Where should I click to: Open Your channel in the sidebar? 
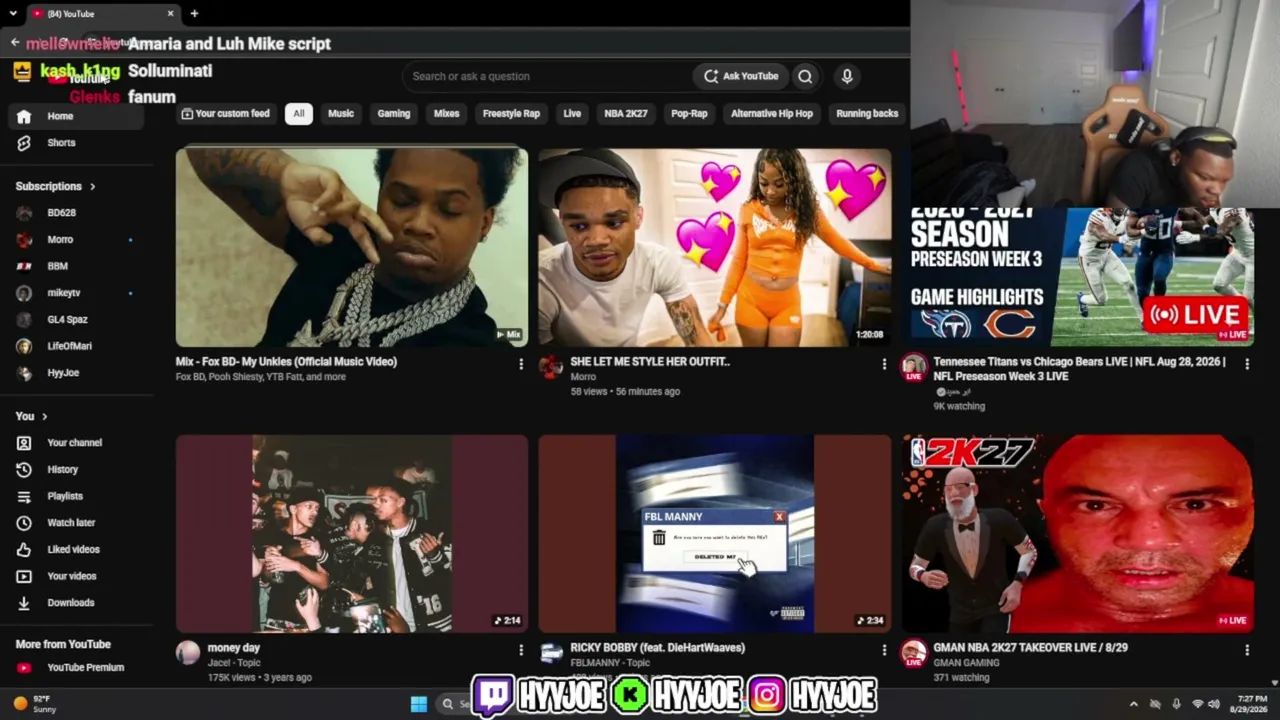click(75, 443)
